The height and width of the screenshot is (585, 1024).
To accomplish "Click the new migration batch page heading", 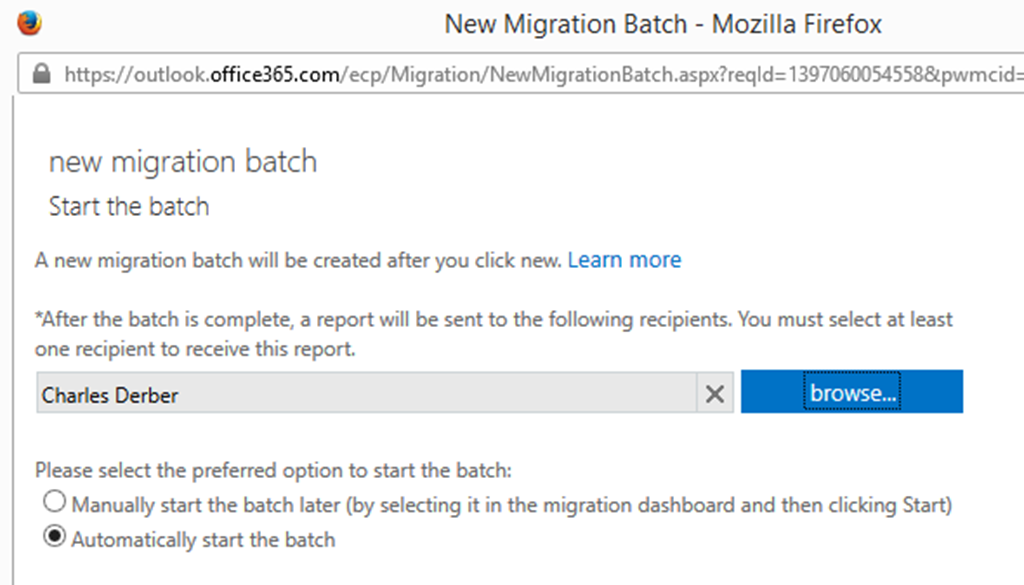I will point(183,161).
